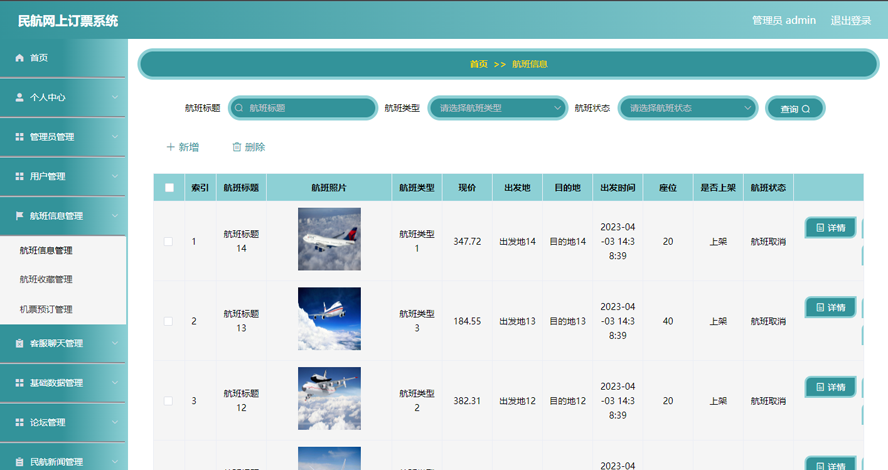Click the clipboard icon beside 民航新闻管理

[x=19, y=462]
